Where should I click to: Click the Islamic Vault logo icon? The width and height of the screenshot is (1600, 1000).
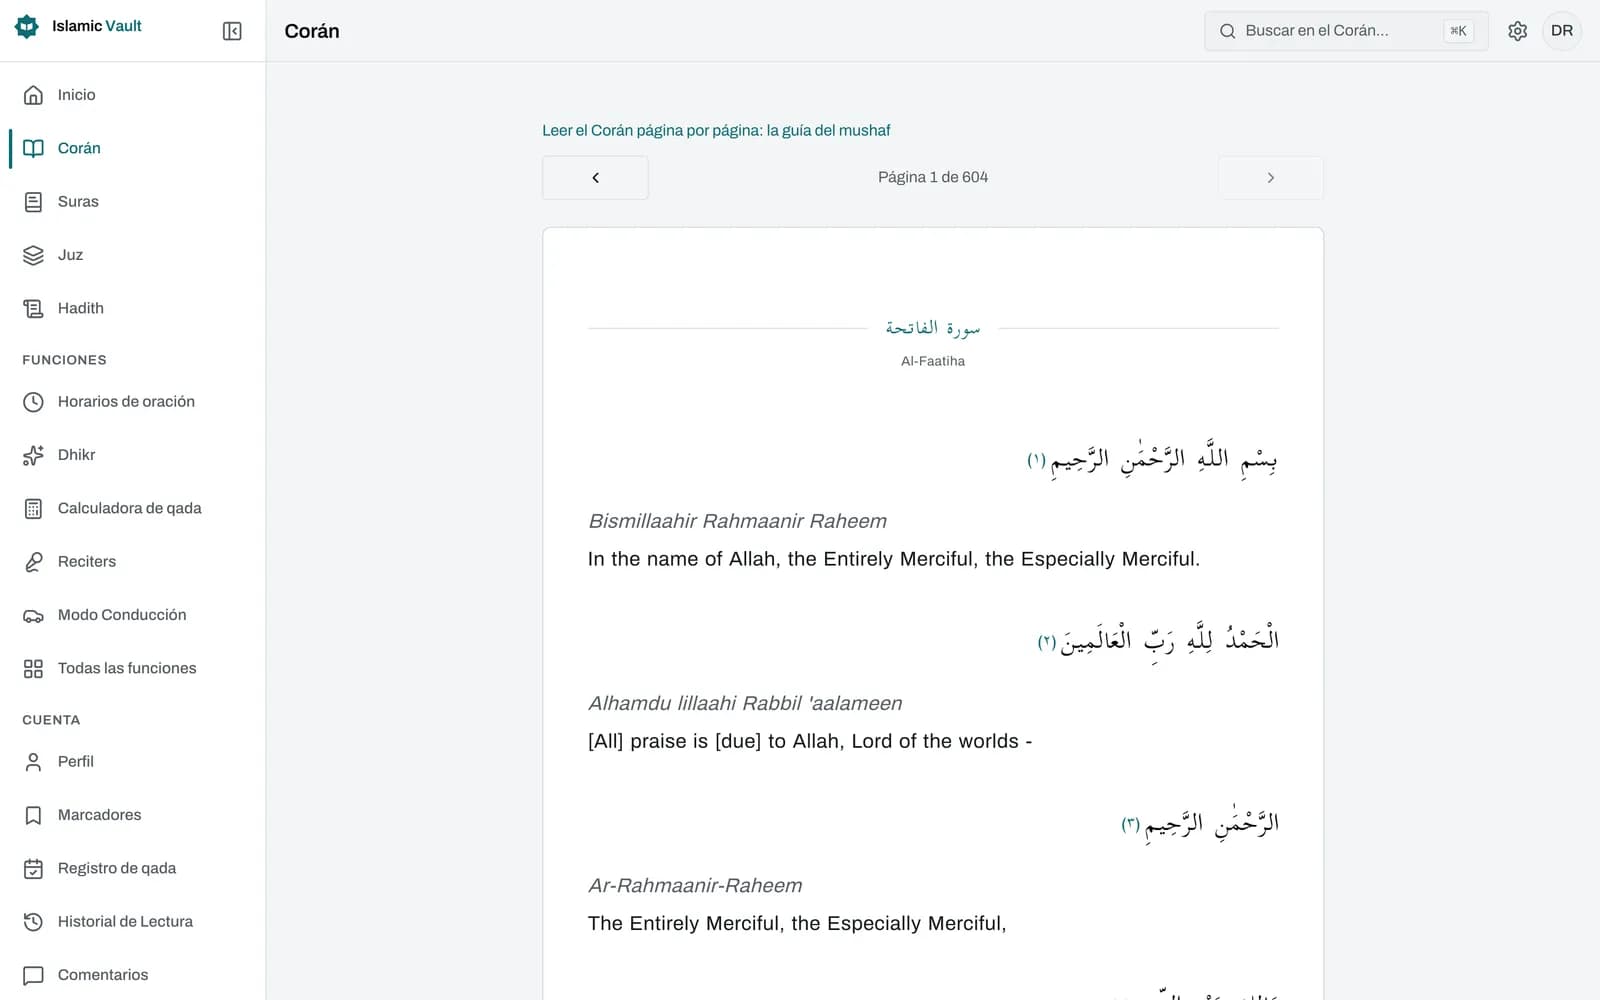click(27, 26)
